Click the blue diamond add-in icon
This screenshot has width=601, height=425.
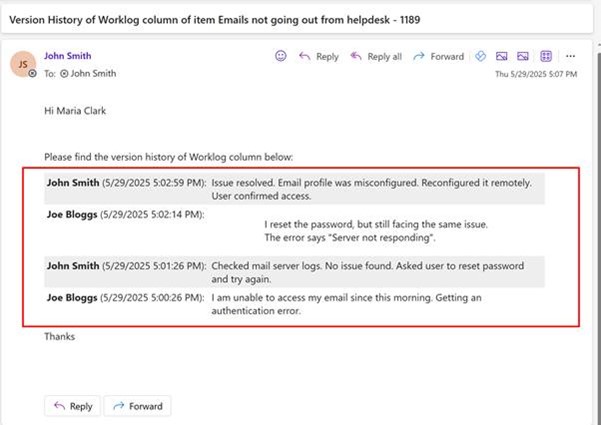point(480,56)
